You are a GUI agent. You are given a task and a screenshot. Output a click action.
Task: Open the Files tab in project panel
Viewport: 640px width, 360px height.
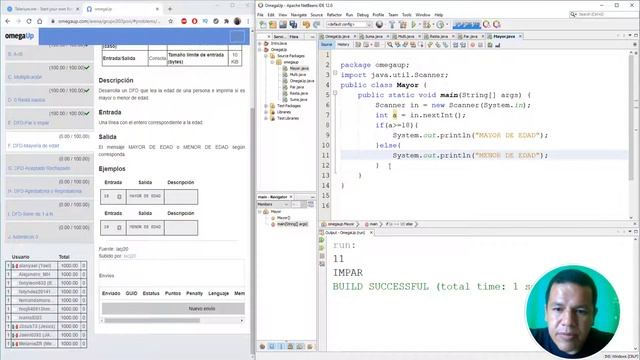294,37
